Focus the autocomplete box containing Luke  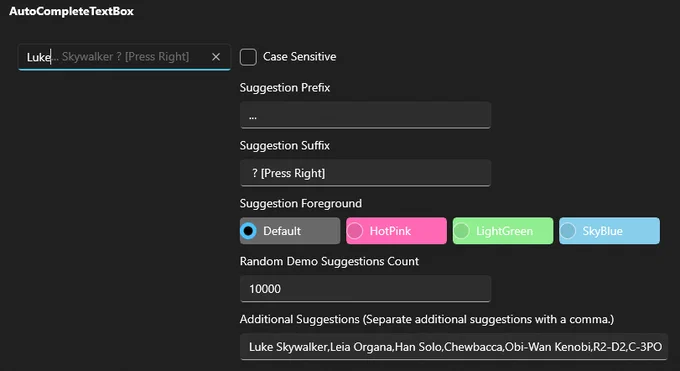pyautogui.click(x=124, y=57)
